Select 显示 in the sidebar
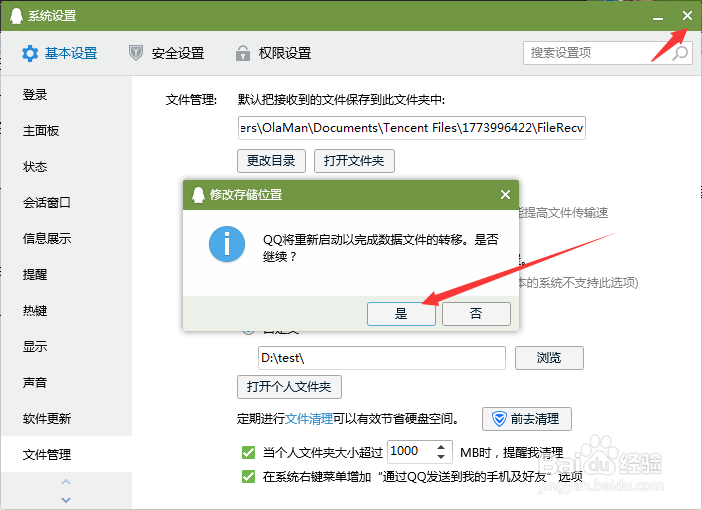 point(66,347)
